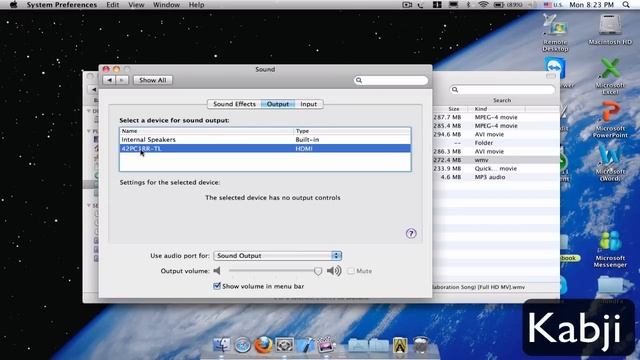
Task: Collapse the Search For section in Finder sidebar
Action: click(89, 205)
